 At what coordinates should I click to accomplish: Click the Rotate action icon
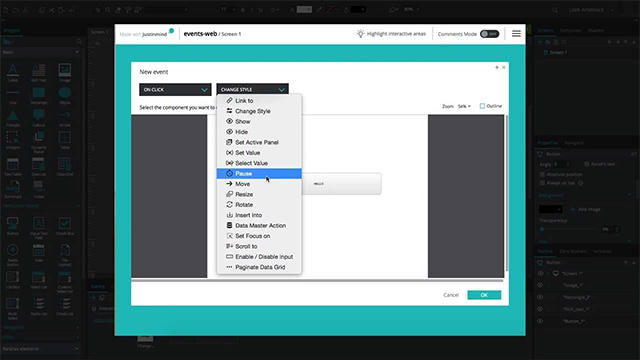(229, 204)
